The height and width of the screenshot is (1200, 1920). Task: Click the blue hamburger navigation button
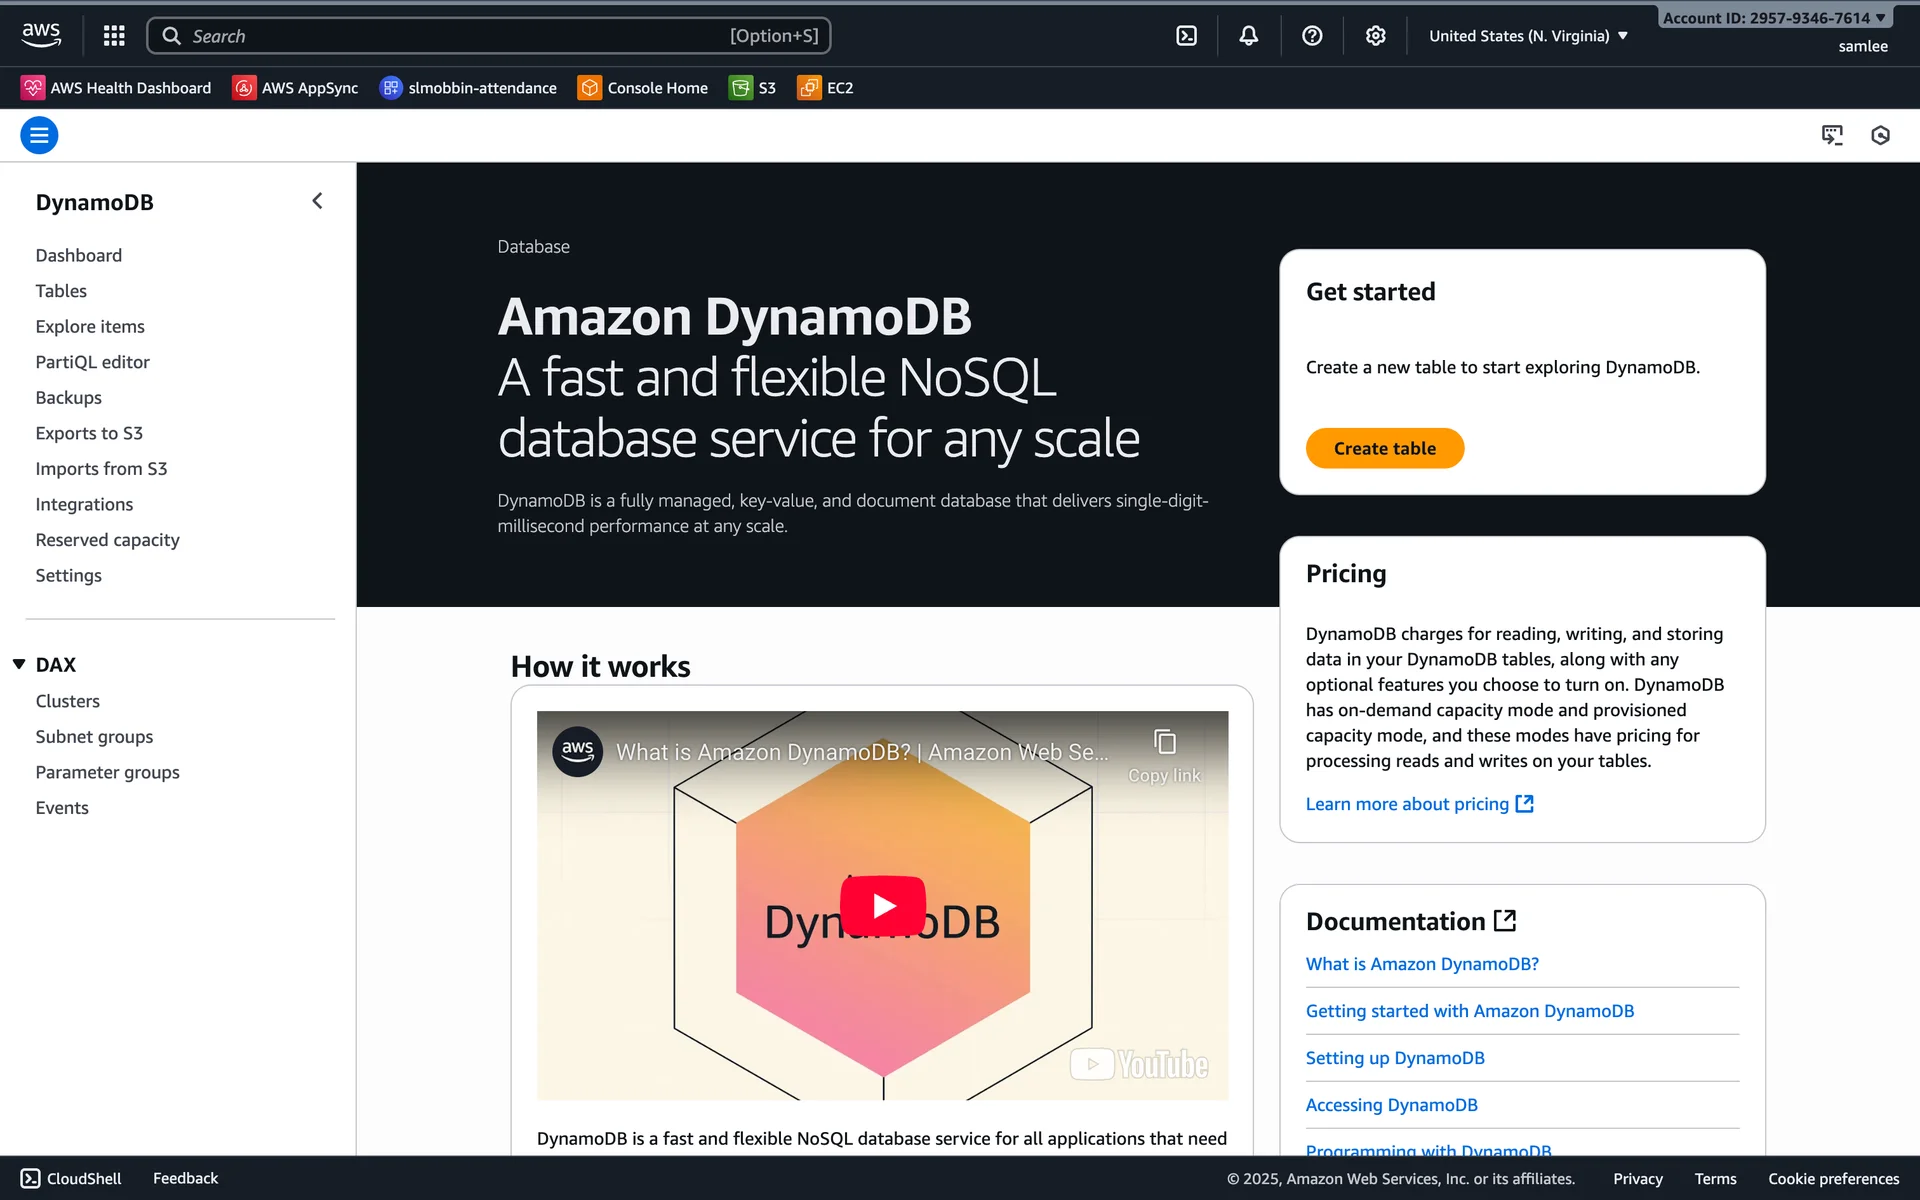39,135
